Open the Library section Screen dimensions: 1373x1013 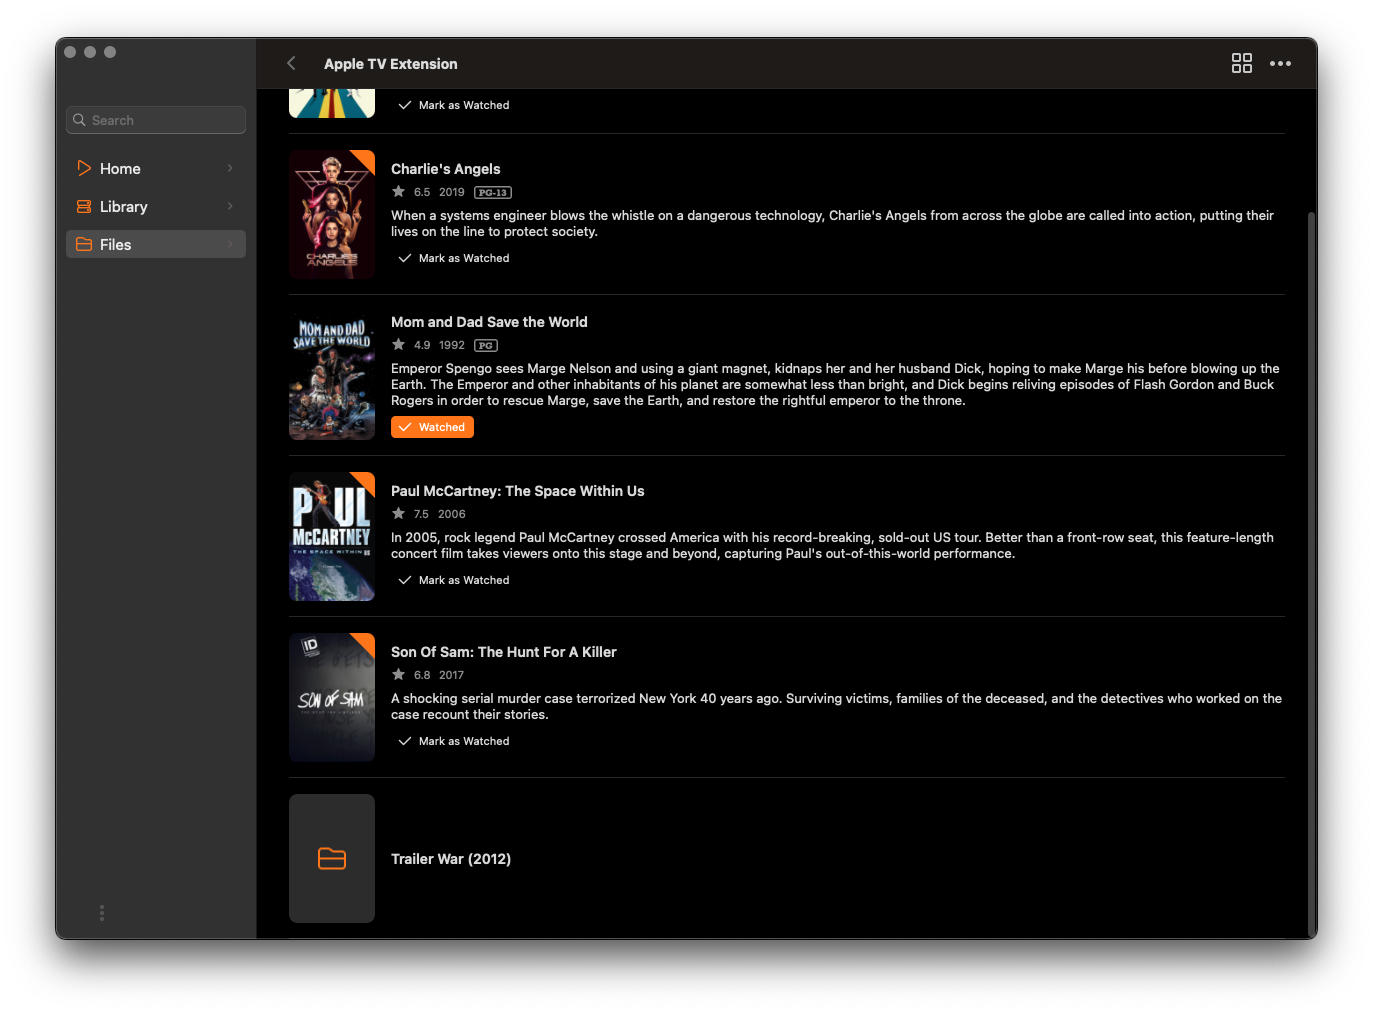[x=156, y=206]
